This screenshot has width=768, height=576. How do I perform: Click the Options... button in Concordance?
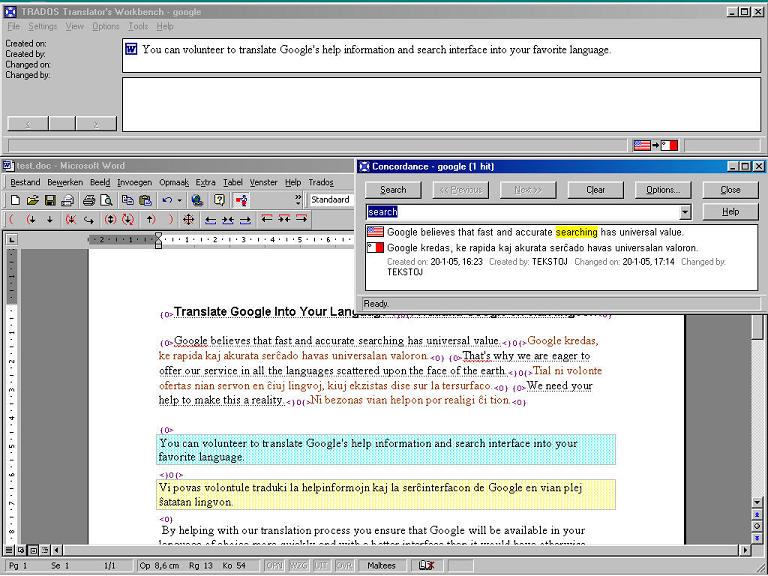pyautogui.click(x=662, y=190)
